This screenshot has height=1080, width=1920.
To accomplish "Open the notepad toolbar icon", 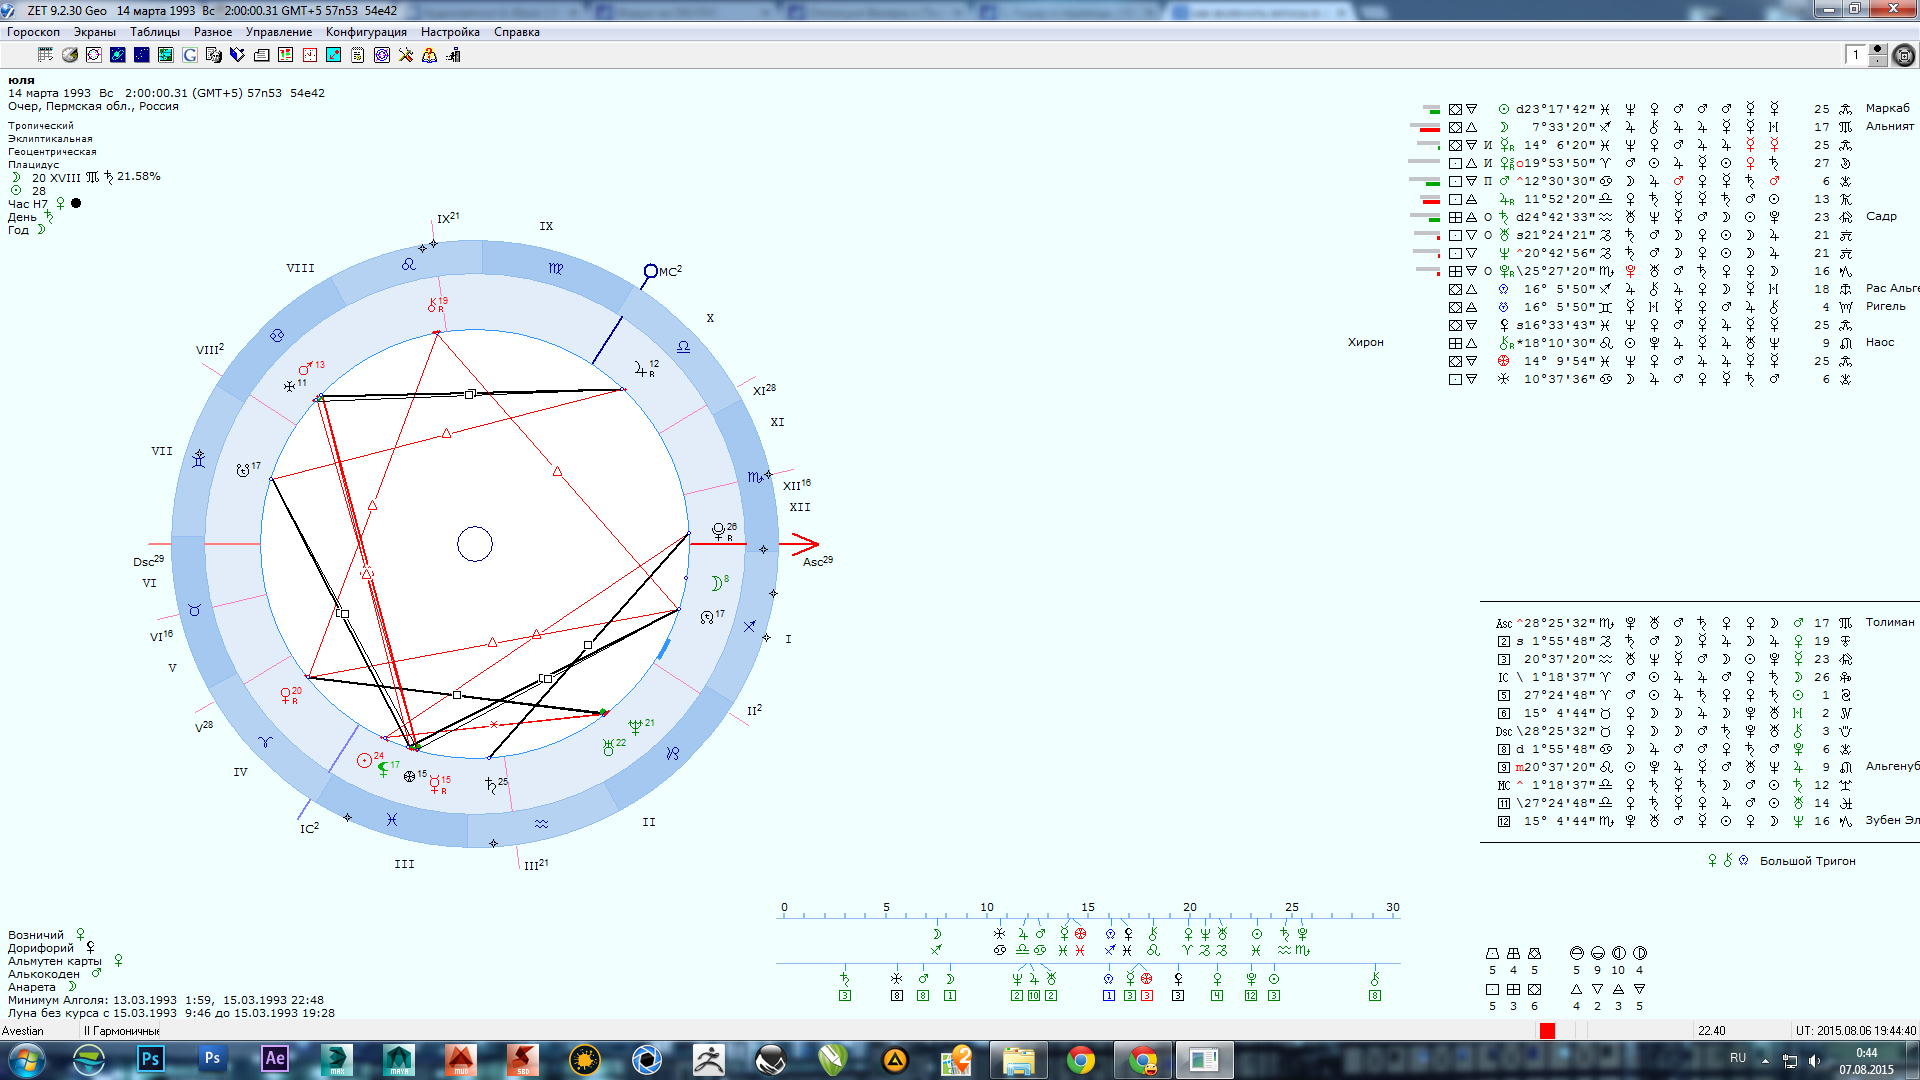I will pyautogui.click(x=358, y=55).
